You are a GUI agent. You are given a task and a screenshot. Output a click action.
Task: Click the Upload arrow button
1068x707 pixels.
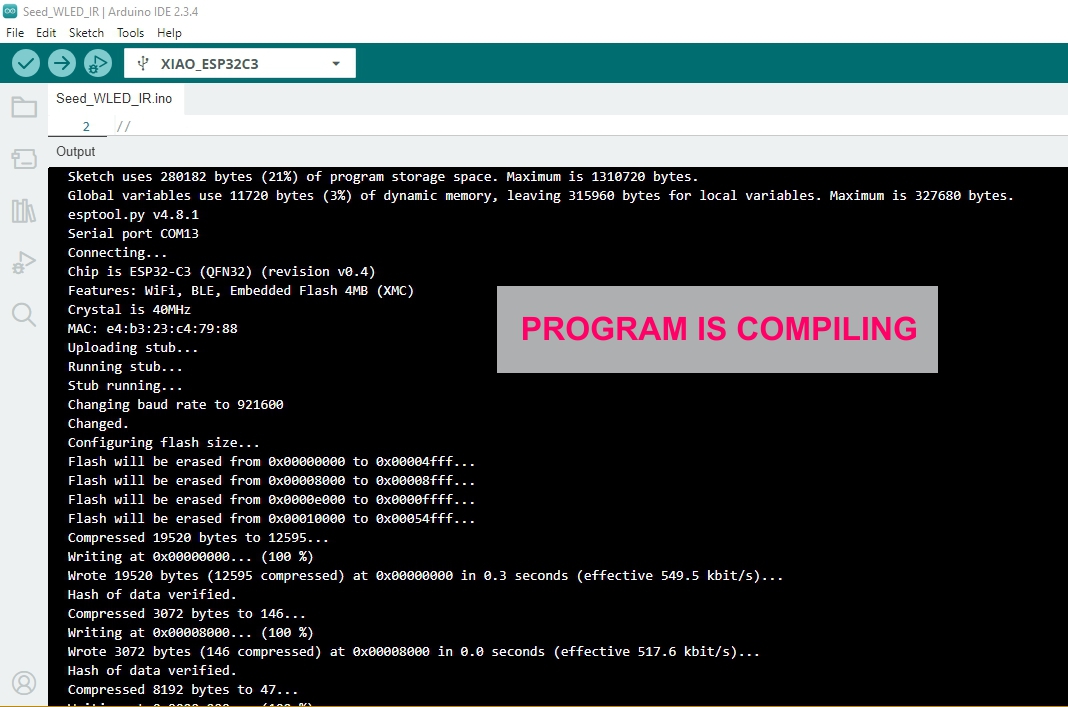pos(62,63)
